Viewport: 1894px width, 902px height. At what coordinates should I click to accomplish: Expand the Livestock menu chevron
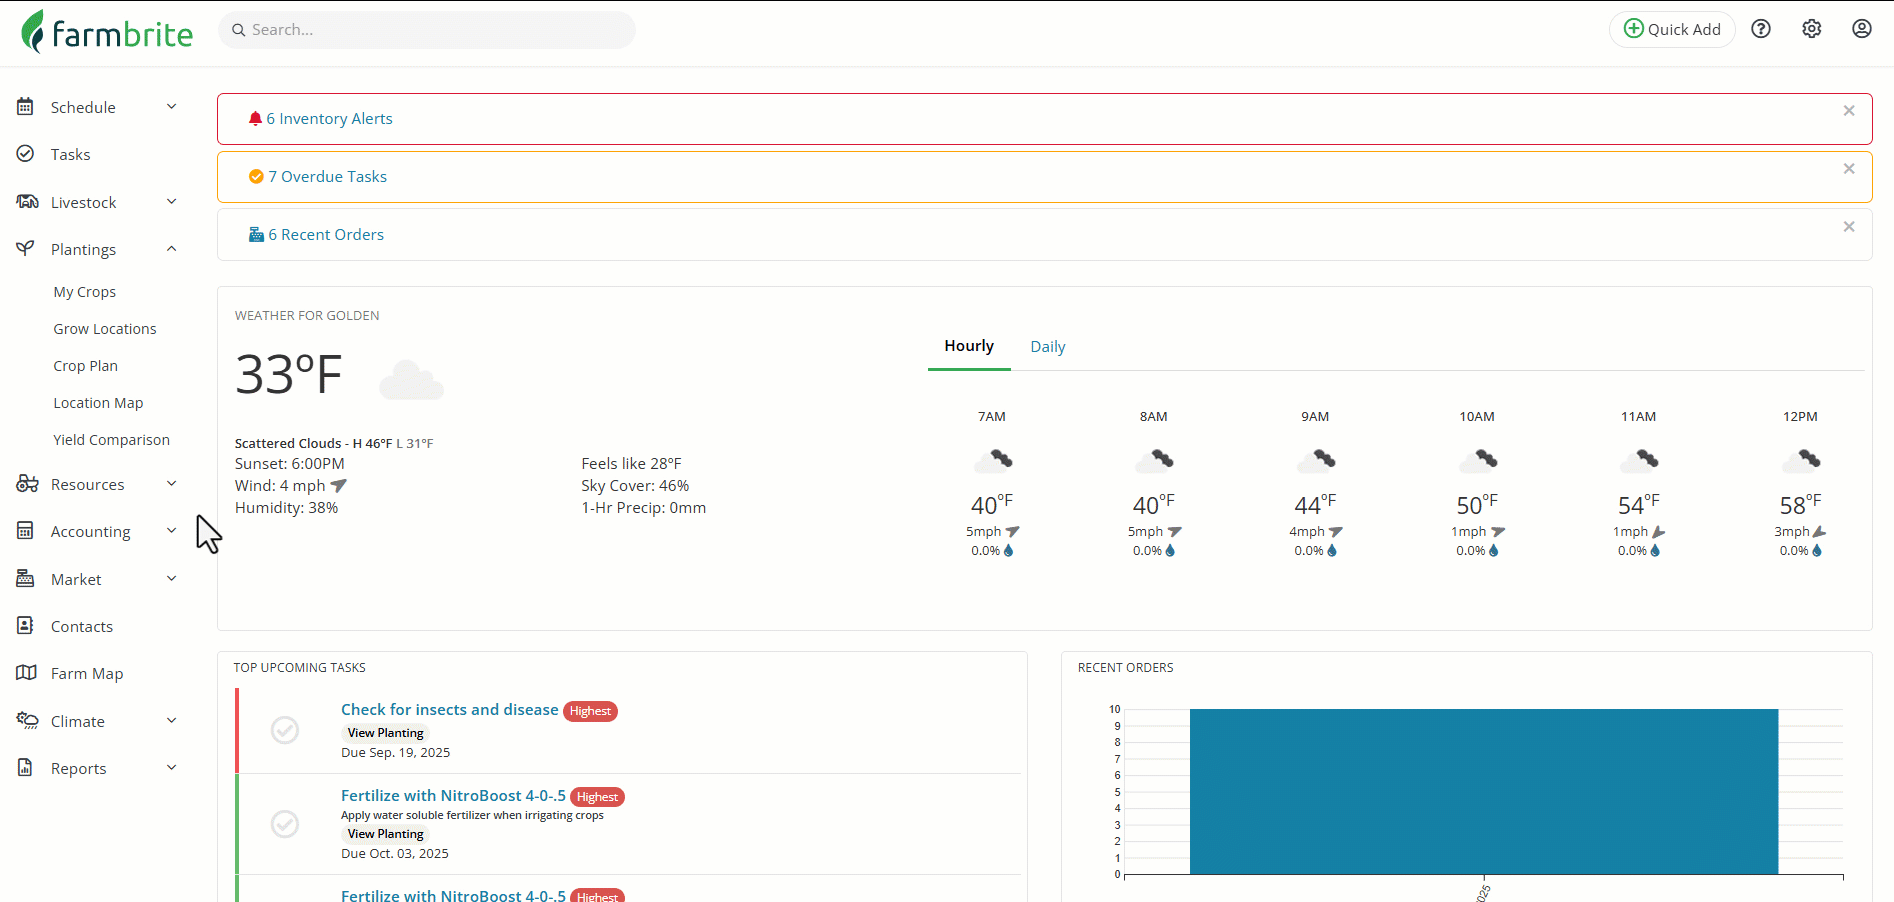point(172,201)
